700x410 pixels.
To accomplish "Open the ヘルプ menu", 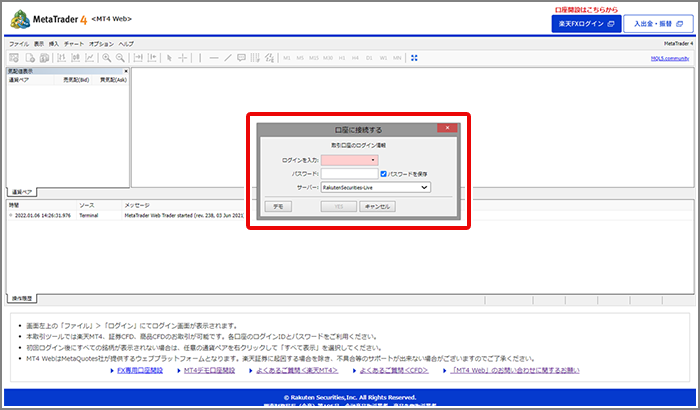I will [126, 44].
